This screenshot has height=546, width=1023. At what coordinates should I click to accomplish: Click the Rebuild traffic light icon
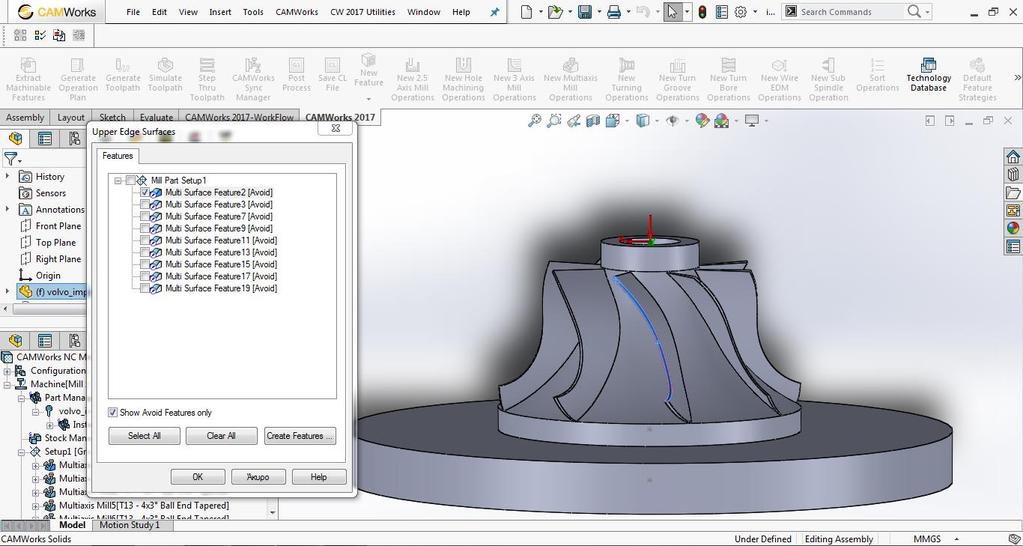point(702,12)
